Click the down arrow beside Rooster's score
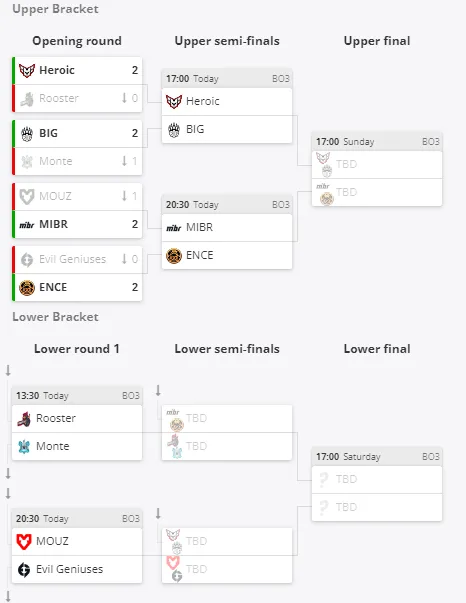 pos(124,98)
